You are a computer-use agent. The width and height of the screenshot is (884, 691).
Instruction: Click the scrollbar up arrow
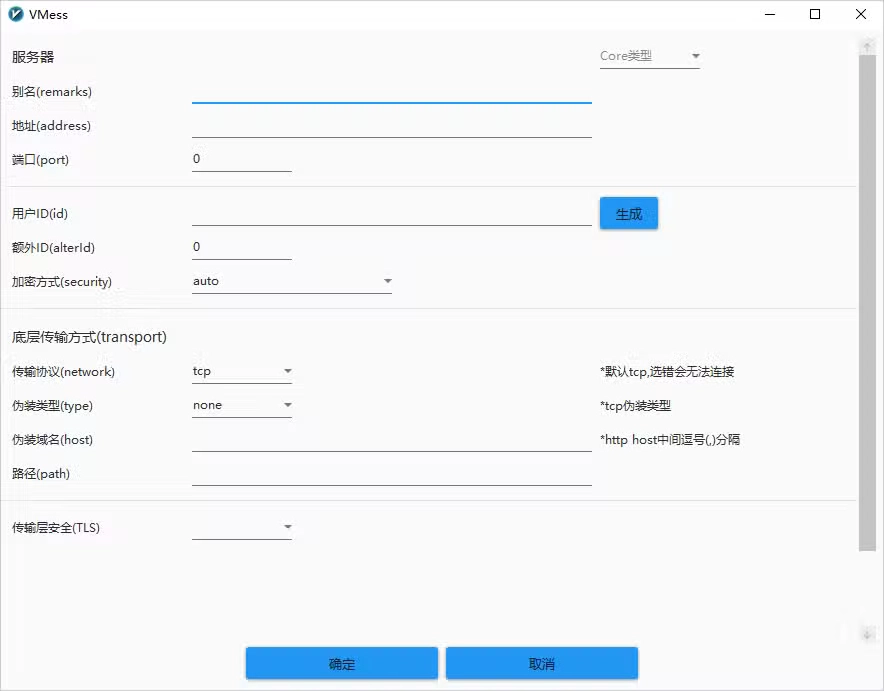point(866,44)
